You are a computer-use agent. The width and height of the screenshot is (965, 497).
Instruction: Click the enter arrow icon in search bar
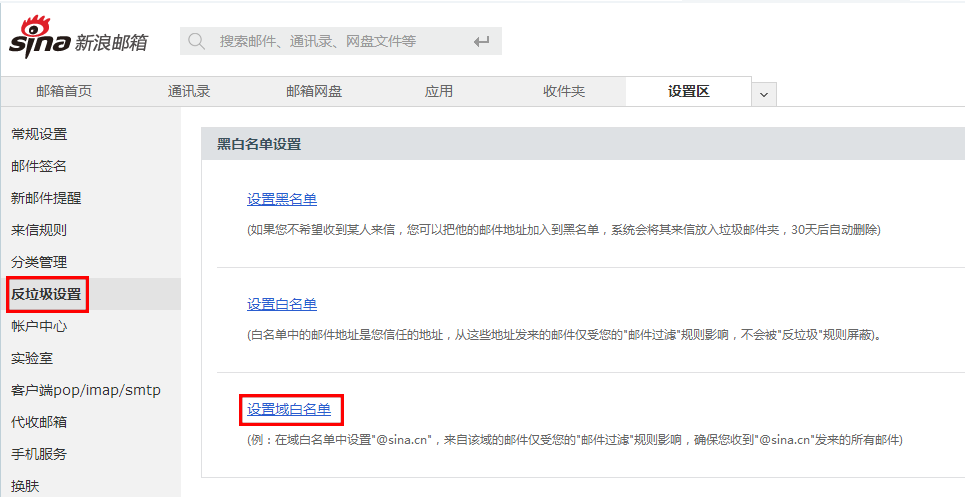(482, 41)
